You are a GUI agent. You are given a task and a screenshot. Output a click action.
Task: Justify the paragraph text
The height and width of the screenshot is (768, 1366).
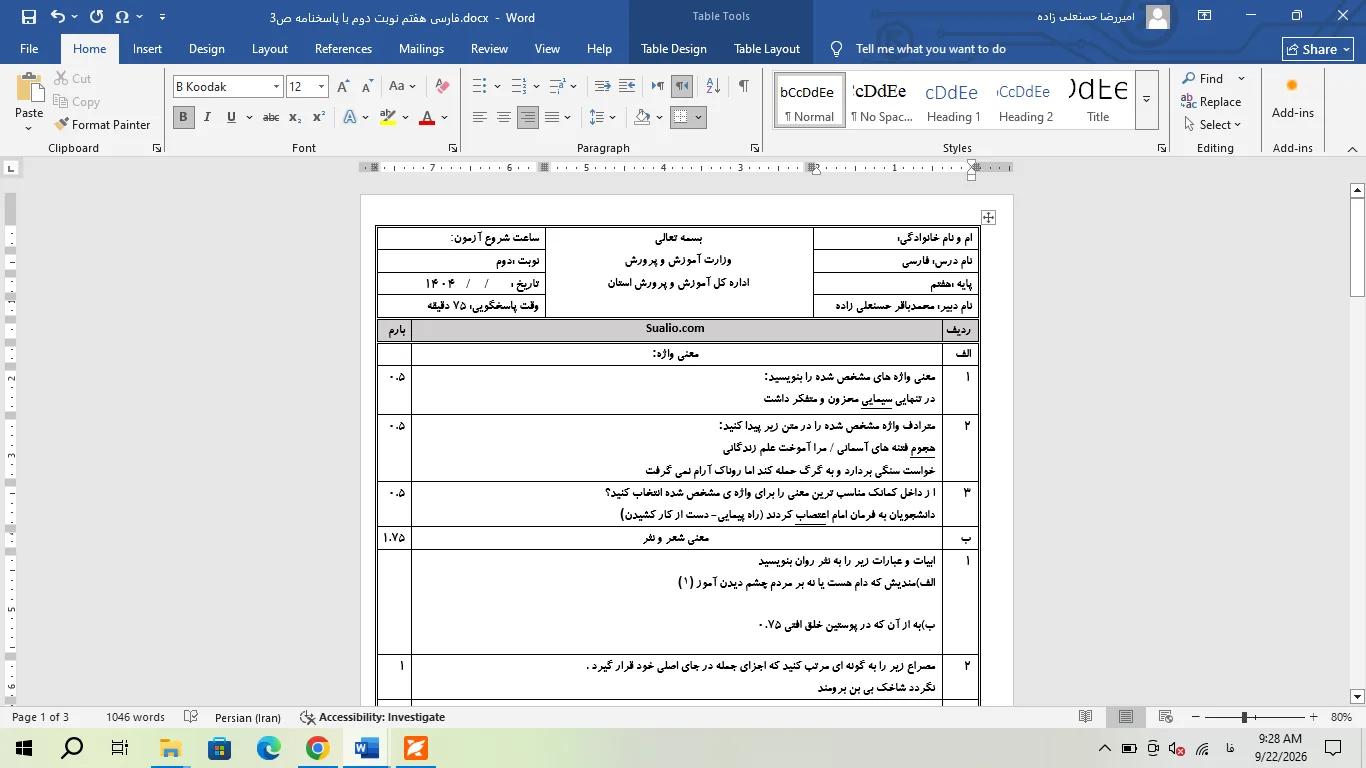552,117
